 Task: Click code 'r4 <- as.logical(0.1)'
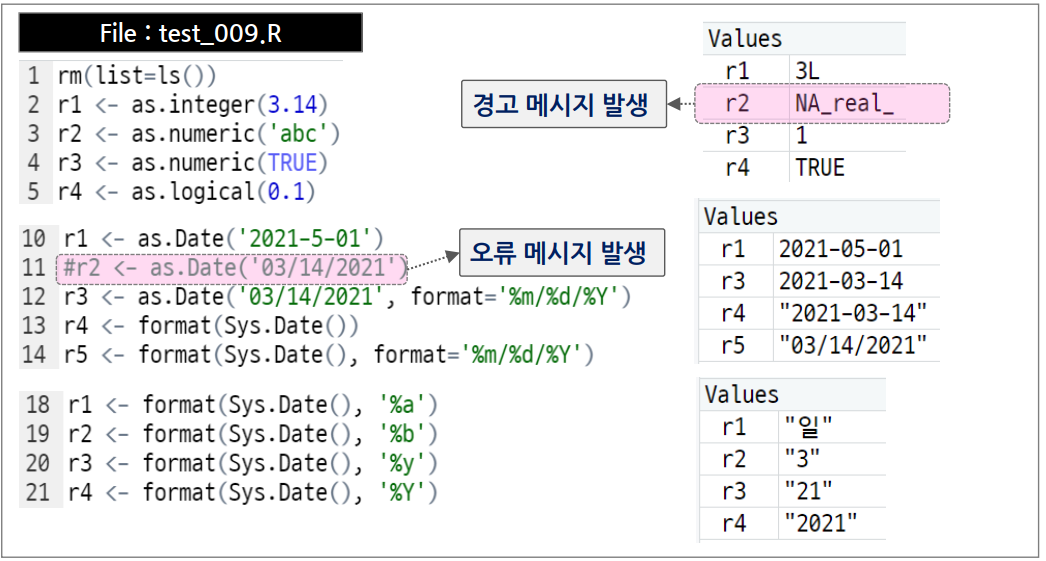tap(186, 192)
